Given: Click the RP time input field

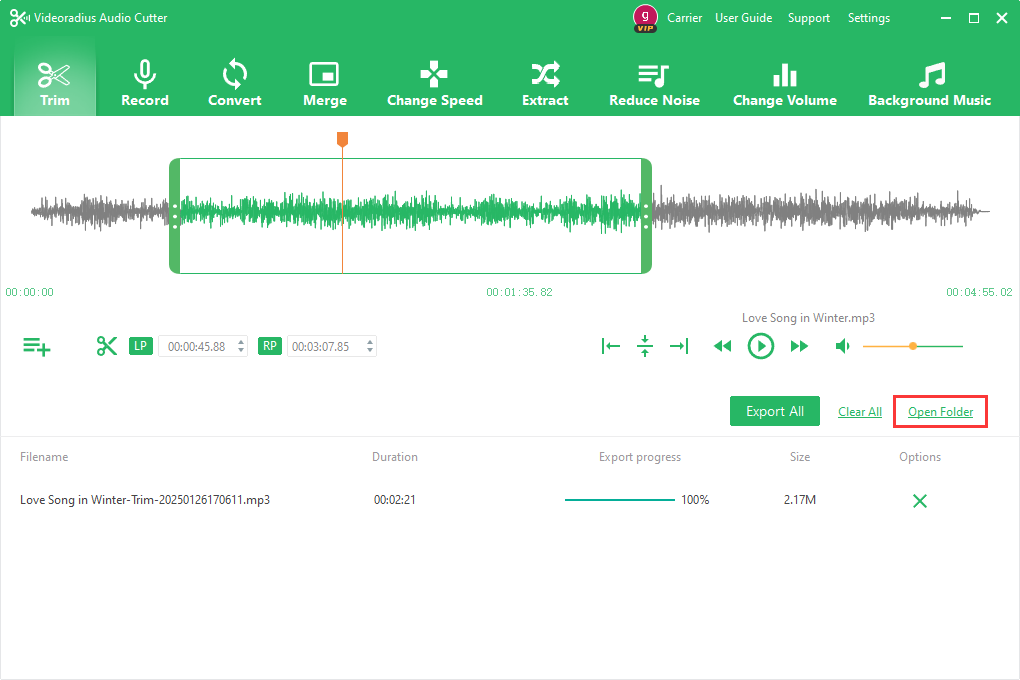Looking at the screenshot, I should (x=326, y=347).
